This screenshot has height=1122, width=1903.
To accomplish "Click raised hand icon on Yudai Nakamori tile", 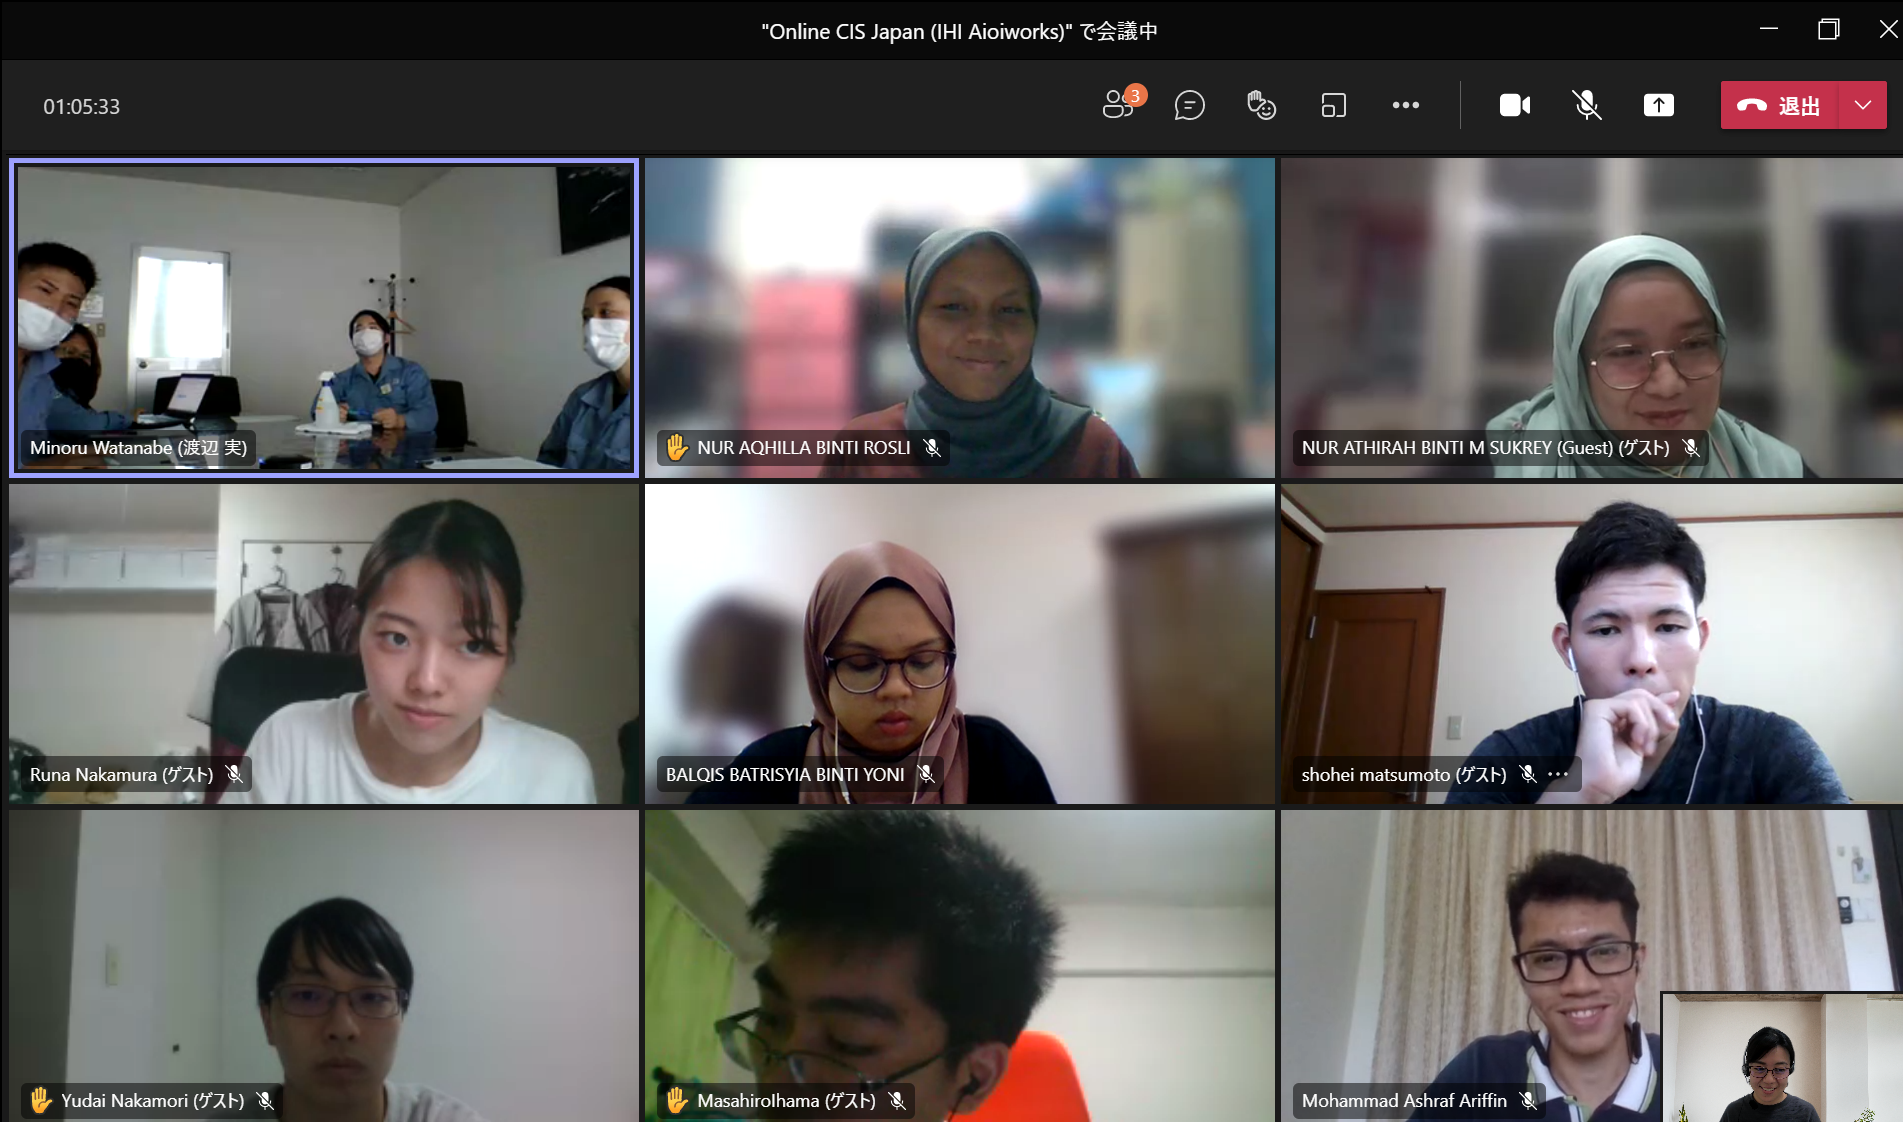I will [41, 1100].
